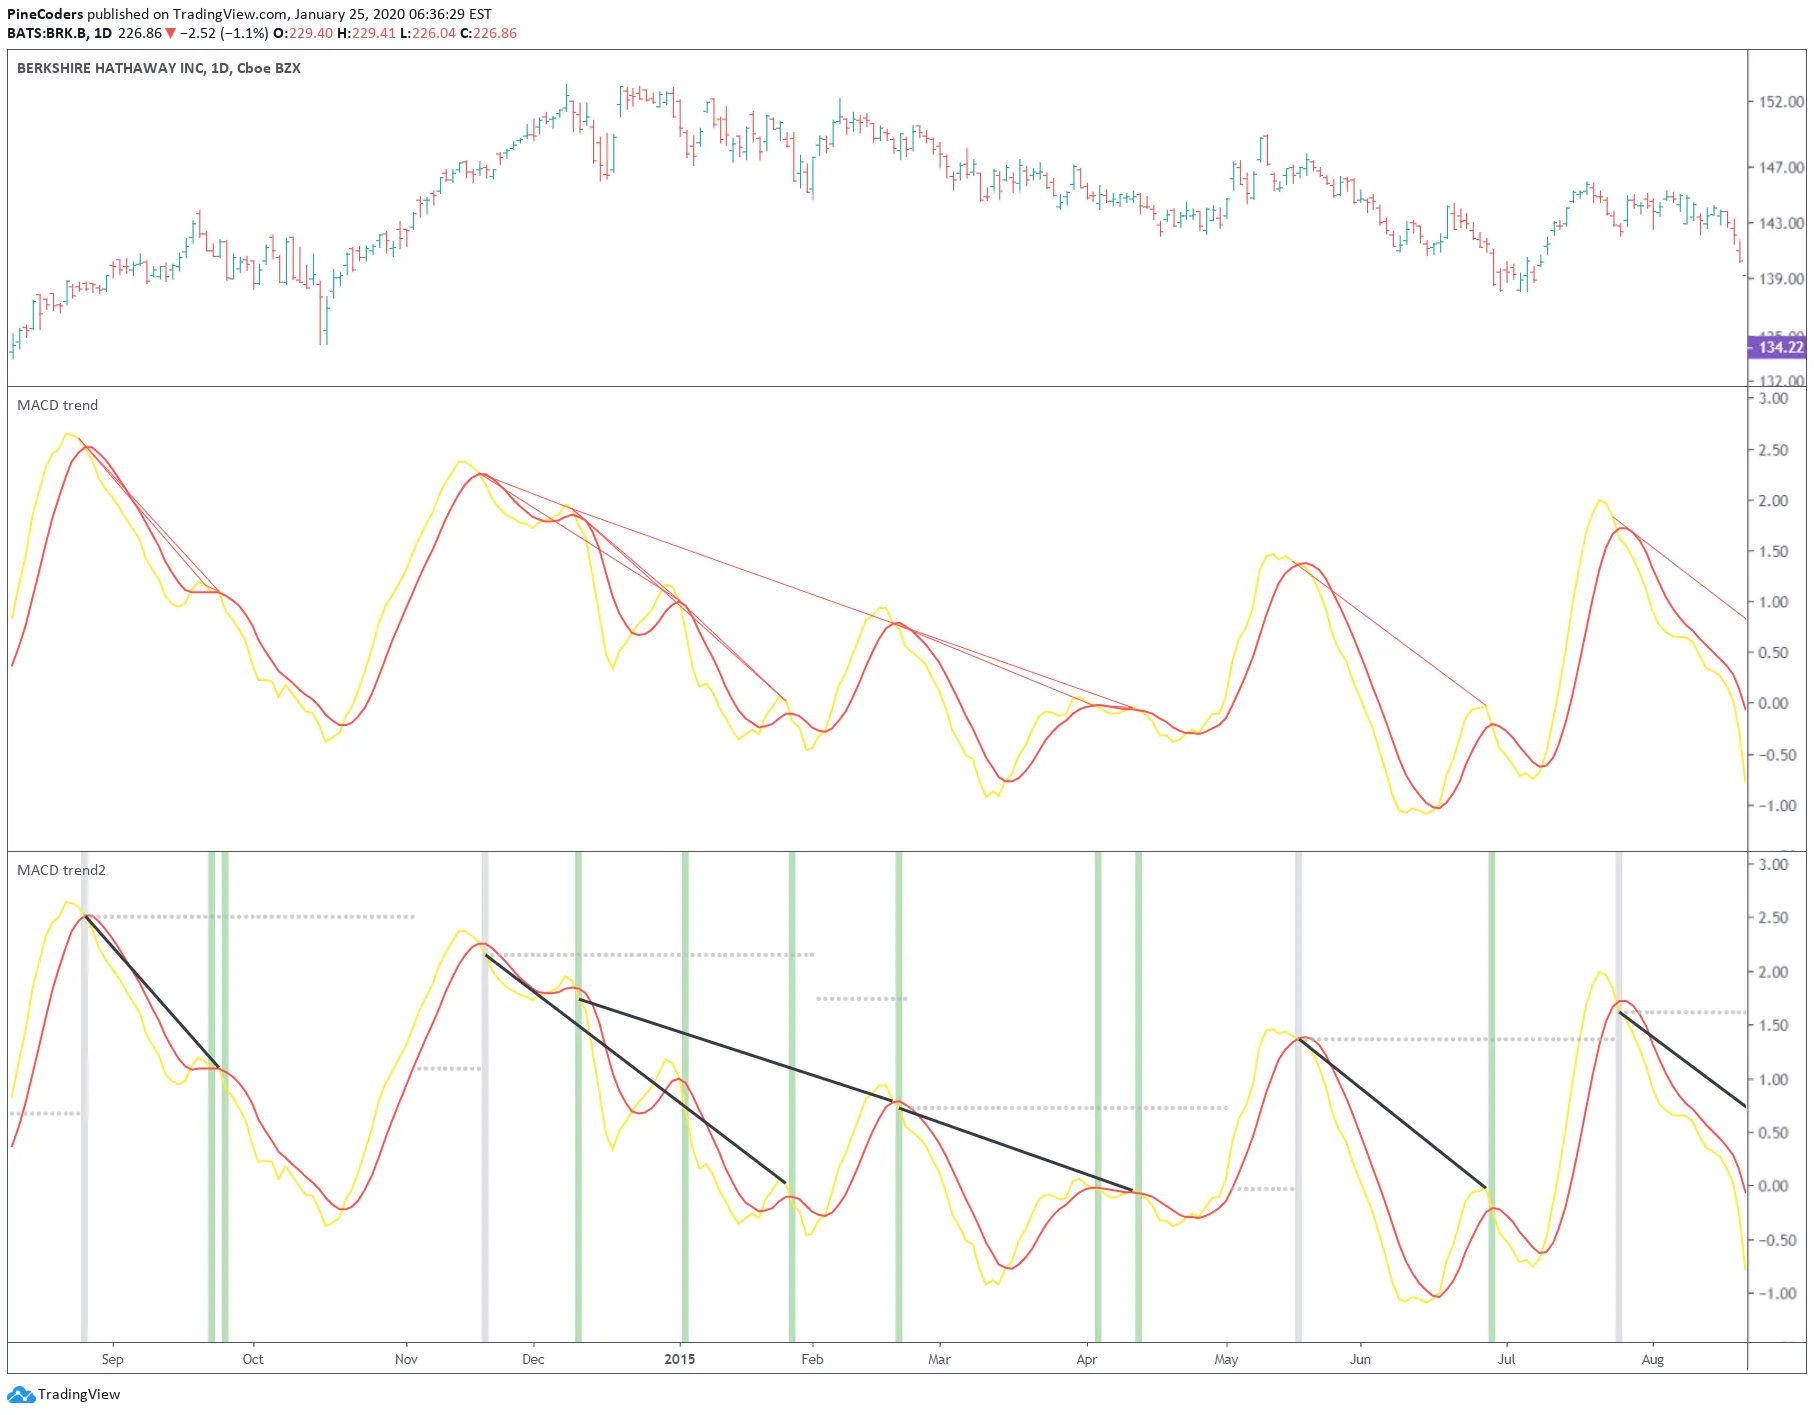Click the Jul label on time axis
The height and width of the screenshot is (1415, 1814).
pos(1506,1359)
